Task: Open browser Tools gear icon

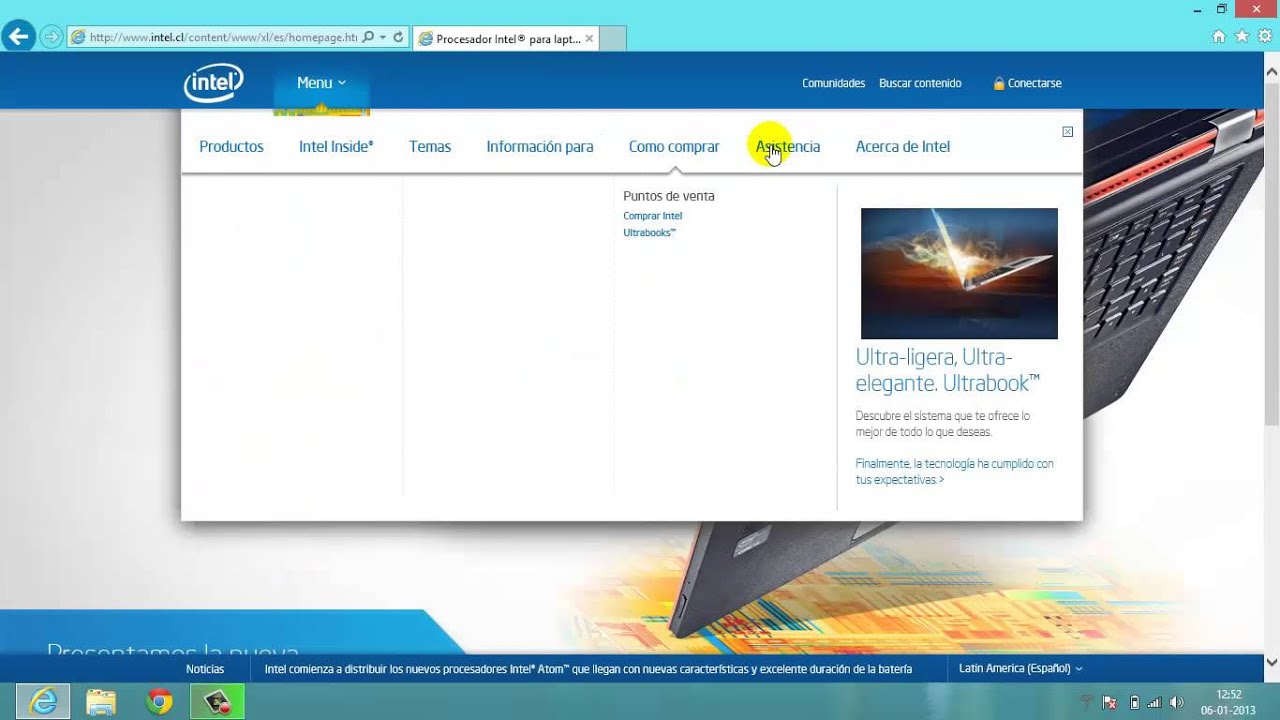Action: [1264, 36]
